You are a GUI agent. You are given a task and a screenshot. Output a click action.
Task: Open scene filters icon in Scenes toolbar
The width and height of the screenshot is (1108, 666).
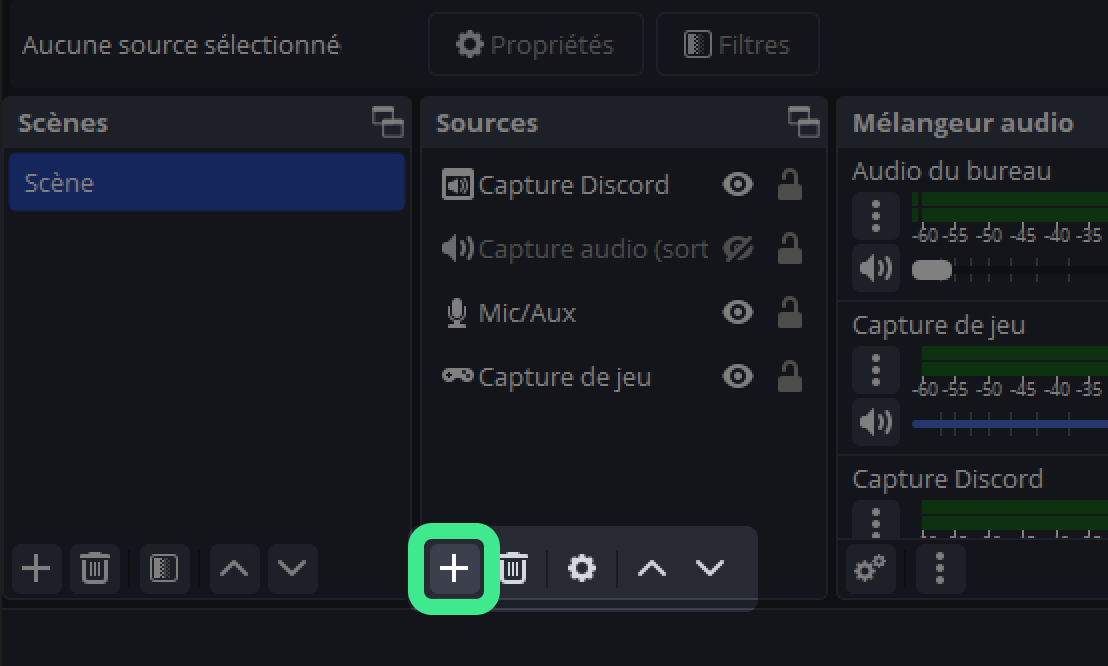click(x=164, y=568)
